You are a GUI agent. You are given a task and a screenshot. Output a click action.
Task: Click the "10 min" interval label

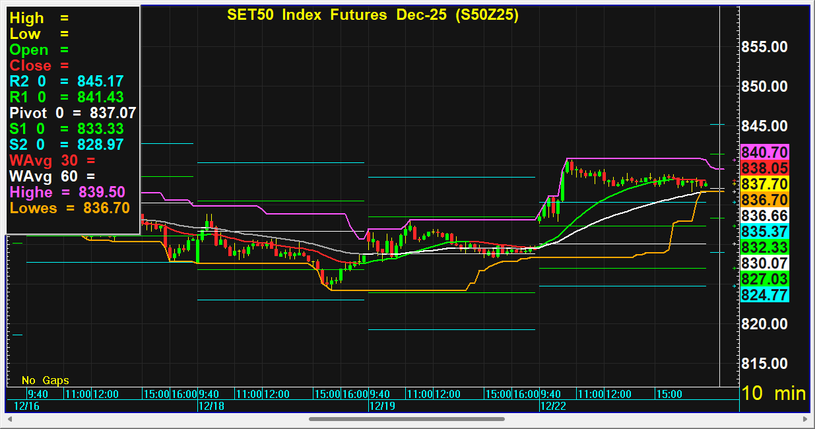[x=774, y=394]
